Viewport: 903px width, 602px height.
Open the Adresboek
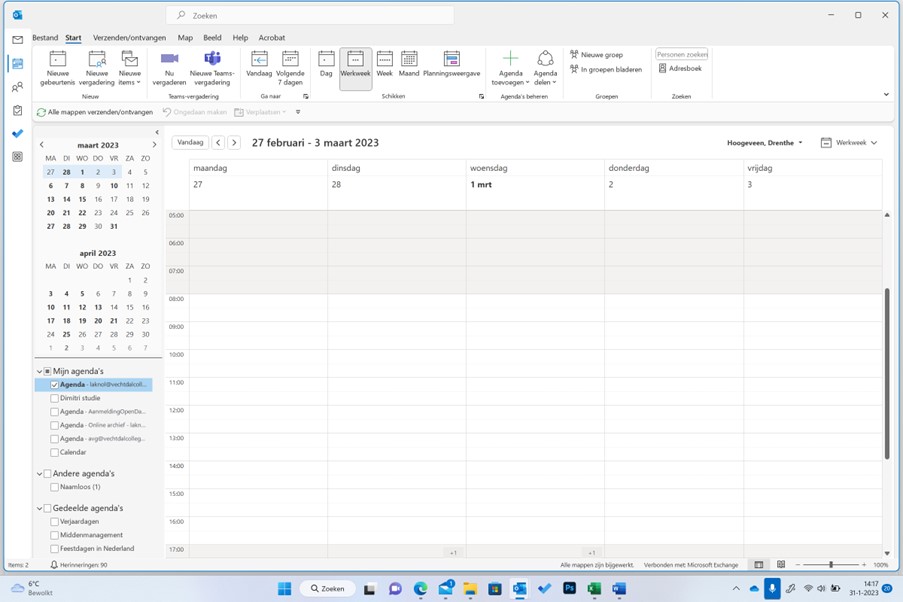click(680, 69)
